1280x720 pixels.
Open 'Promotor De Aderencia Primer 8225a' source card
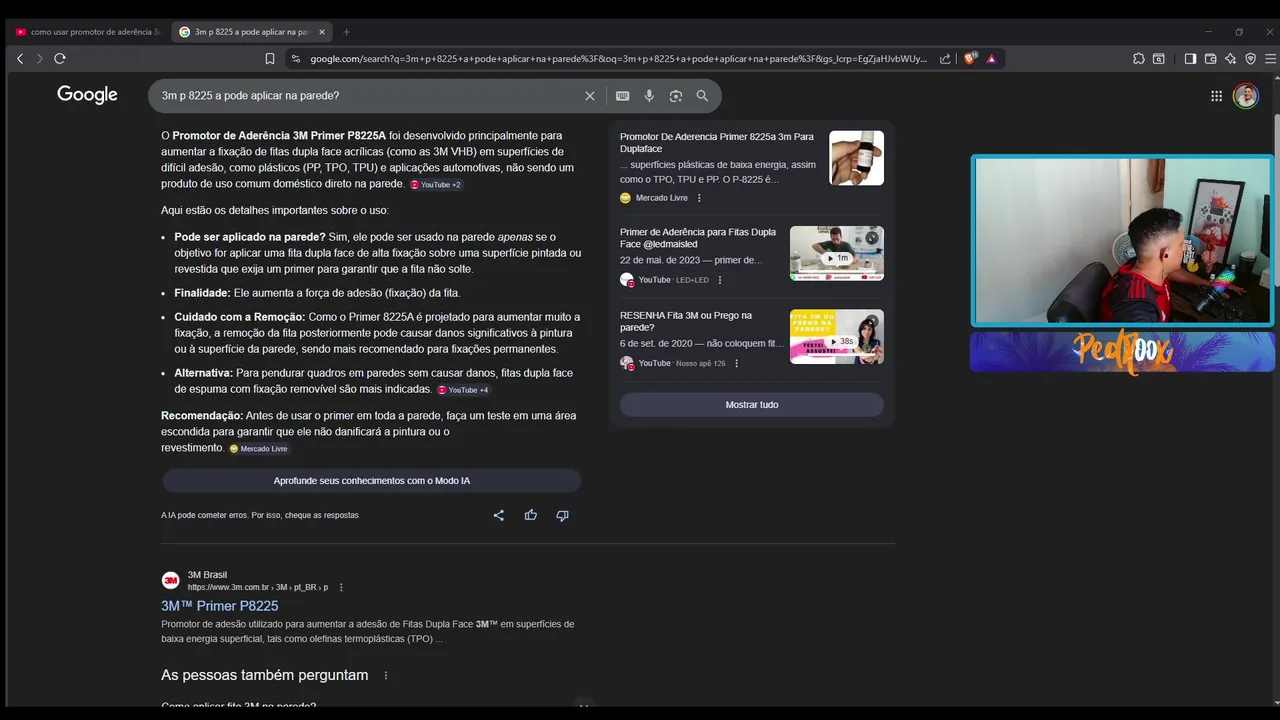click(716, 142)
